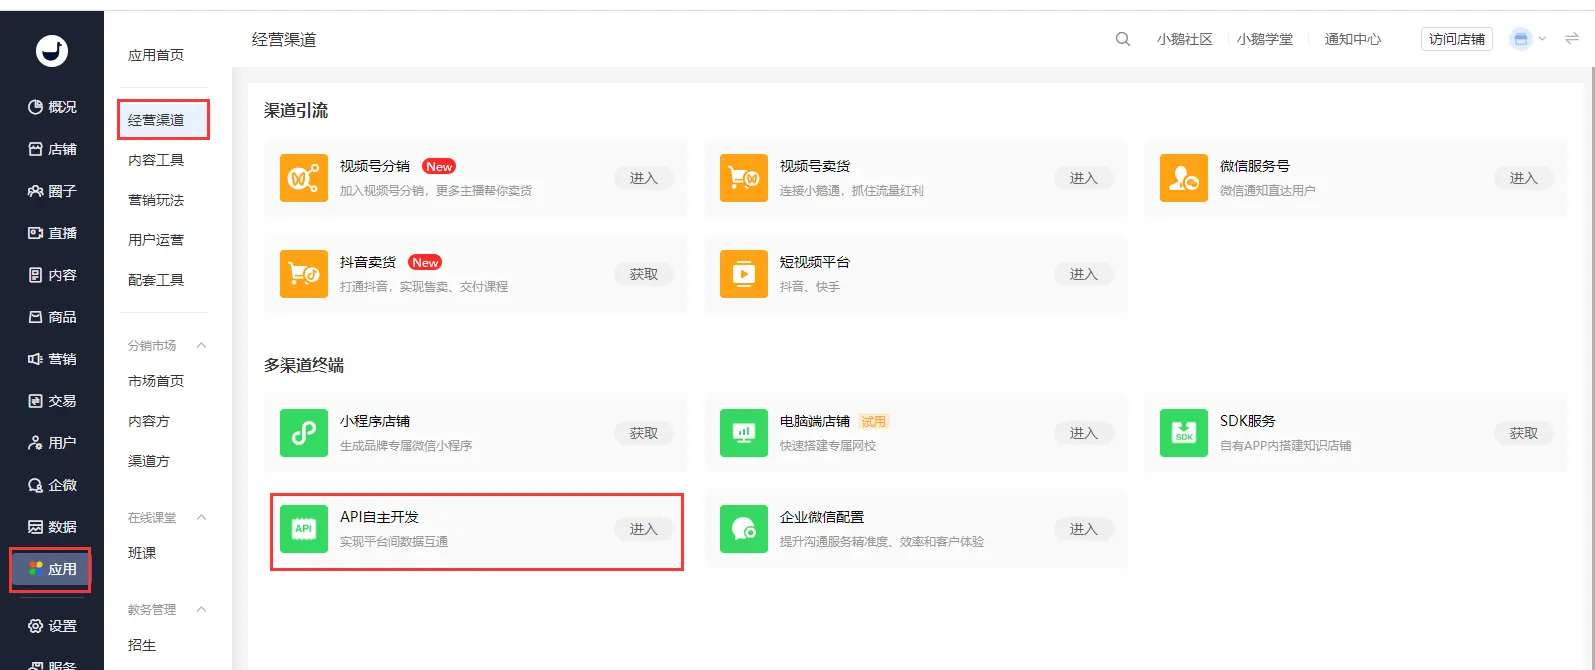Click 获取 button for 小程序店铺
Image resolution: width=1595 pixels, height=670 pixels.
pyautogui.click(x=644, y=433)
